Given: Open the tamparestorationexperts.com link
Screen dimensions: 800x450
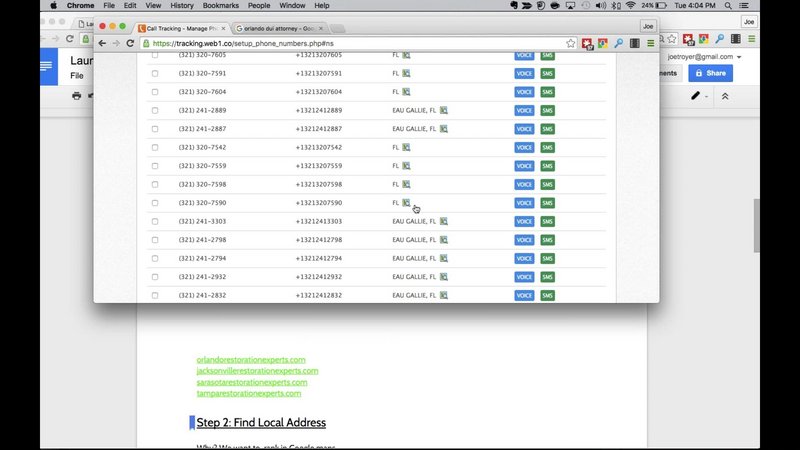Looking at the screenshot, I should click(249, 393).
